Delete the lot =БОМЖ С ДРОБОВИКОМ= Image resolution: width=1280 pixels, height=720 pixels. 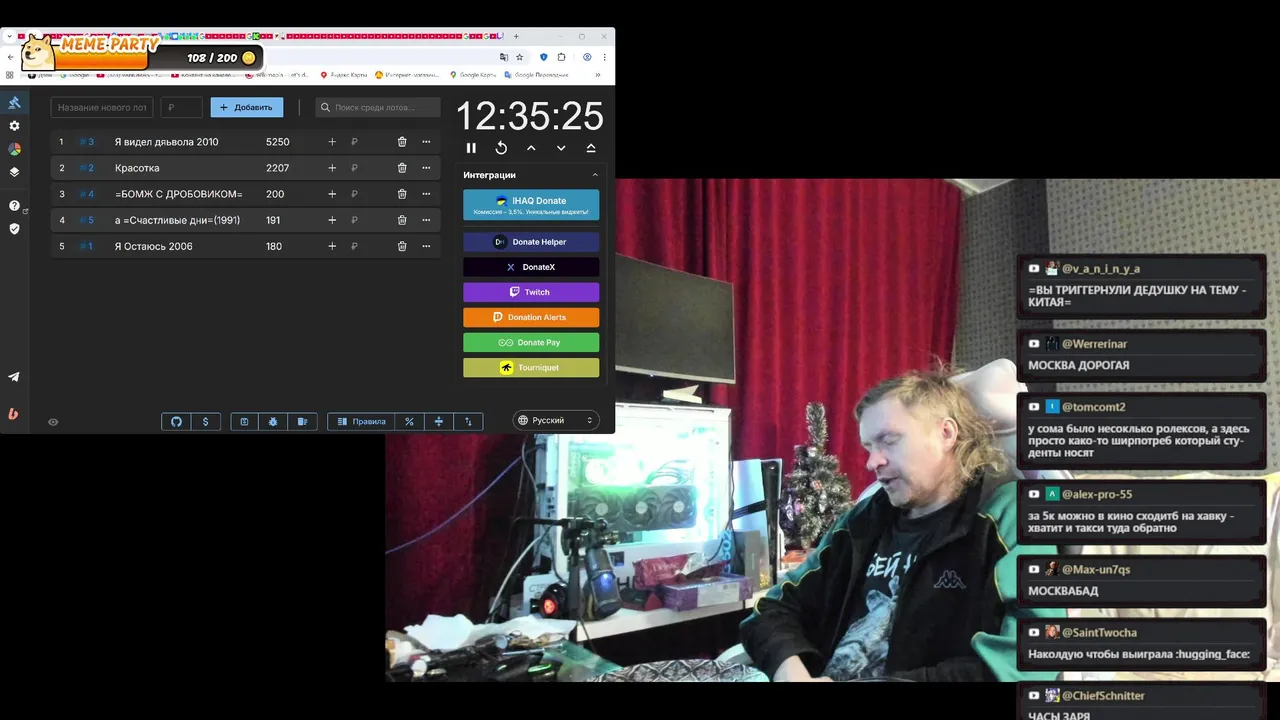click(402, 194)
